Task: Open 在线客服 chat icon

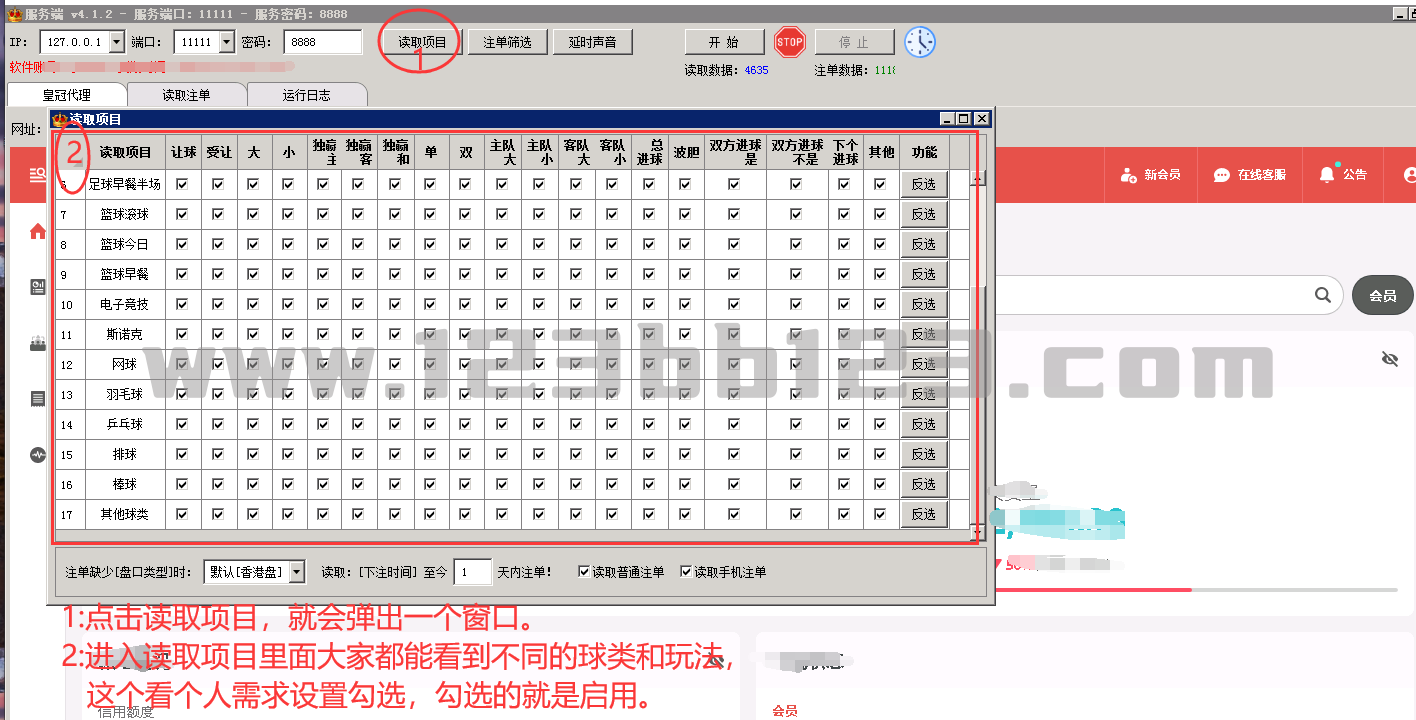Action: tap(1222, 175)
